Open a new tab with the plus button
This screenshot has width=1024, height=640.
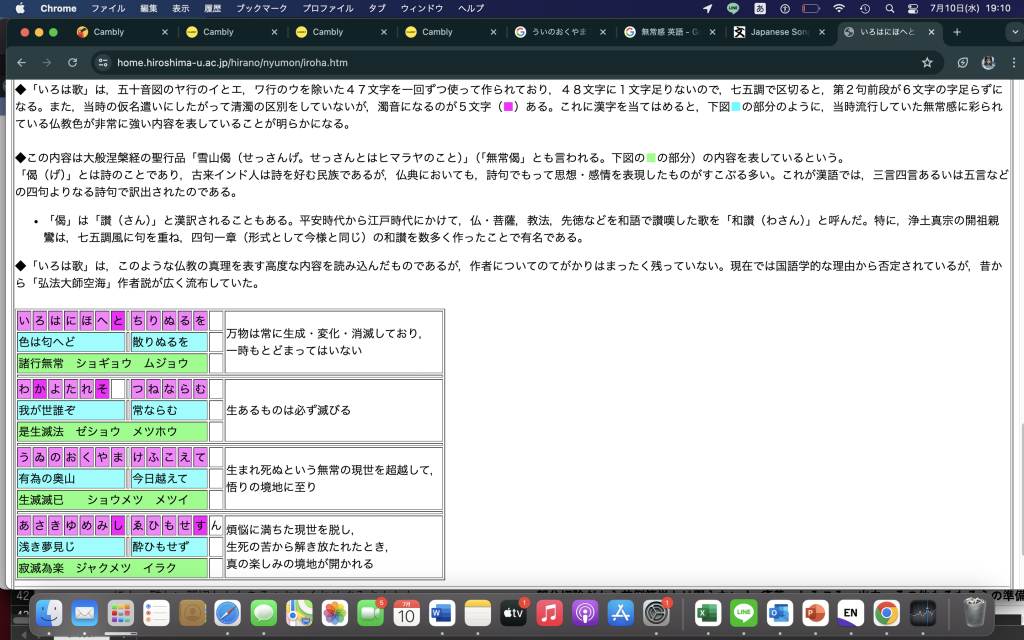957,31
